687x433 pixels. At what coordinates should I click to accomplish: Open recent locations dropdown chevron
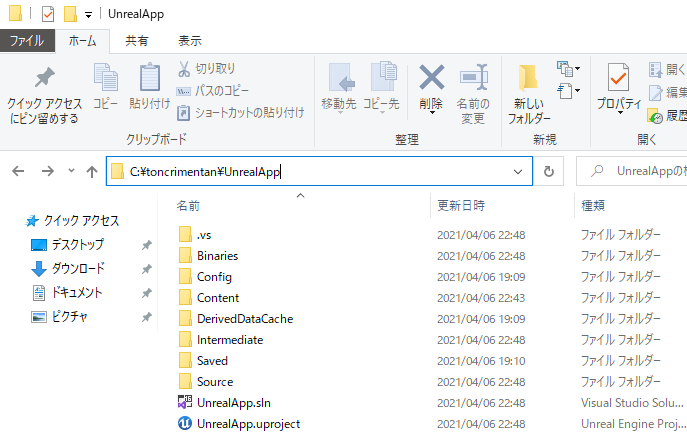pyautogui.click(x=71, y=170)
